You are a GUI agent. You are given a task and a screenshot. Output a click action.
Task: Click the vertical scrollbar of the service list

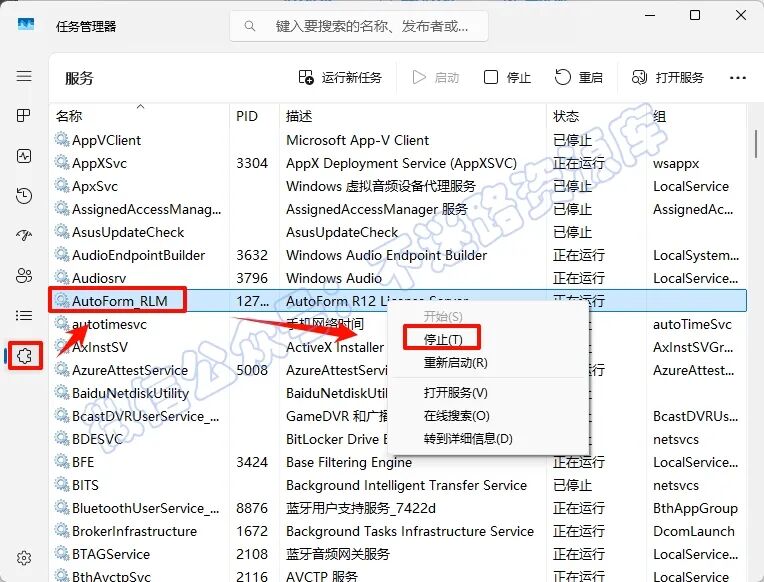756,144
